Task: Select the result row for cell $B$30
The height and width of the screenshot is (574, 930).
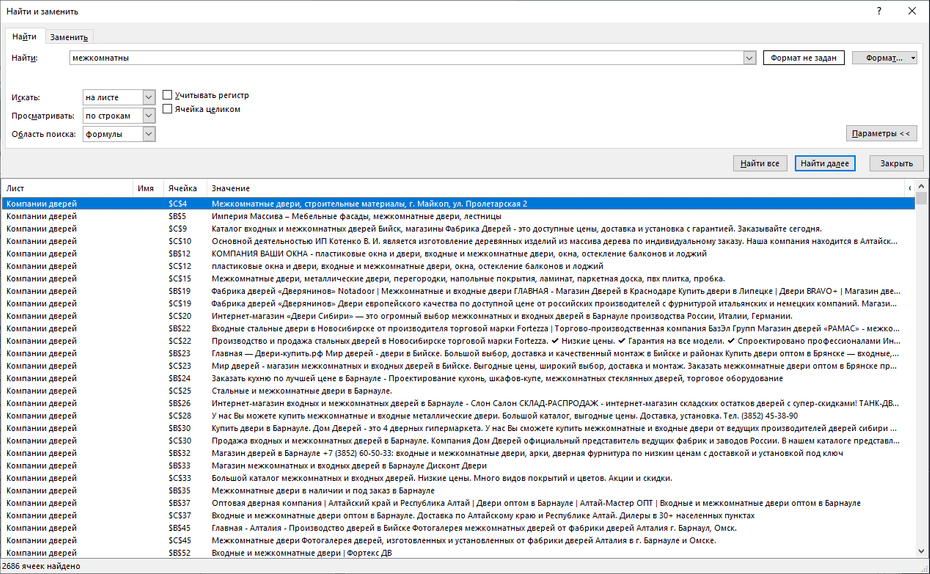Action: coord(458,428)
